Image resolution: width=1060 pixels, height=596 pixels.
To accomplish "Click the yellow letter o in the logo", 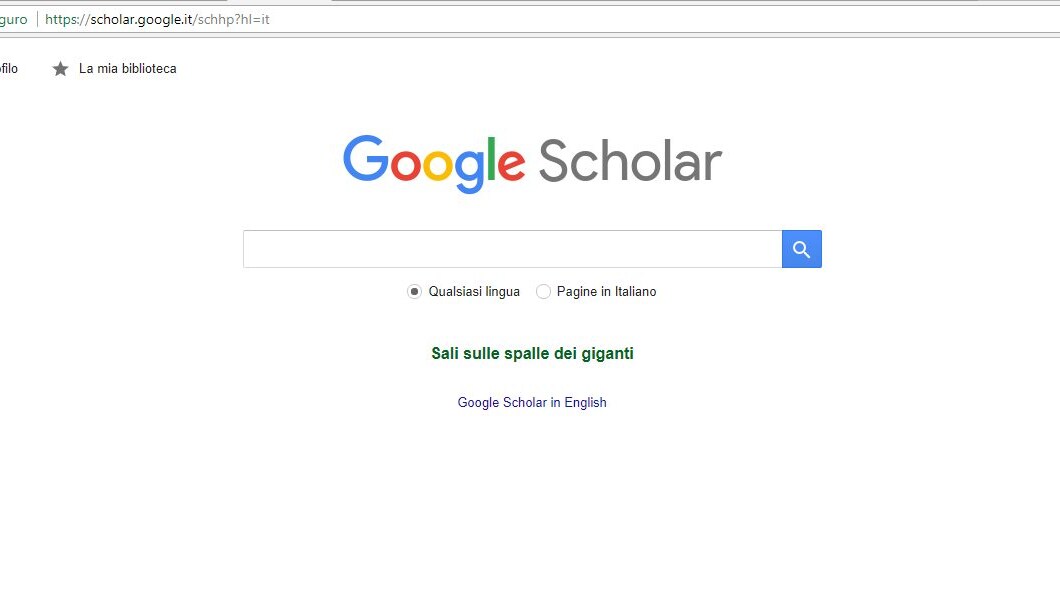I will pos(438,166).
